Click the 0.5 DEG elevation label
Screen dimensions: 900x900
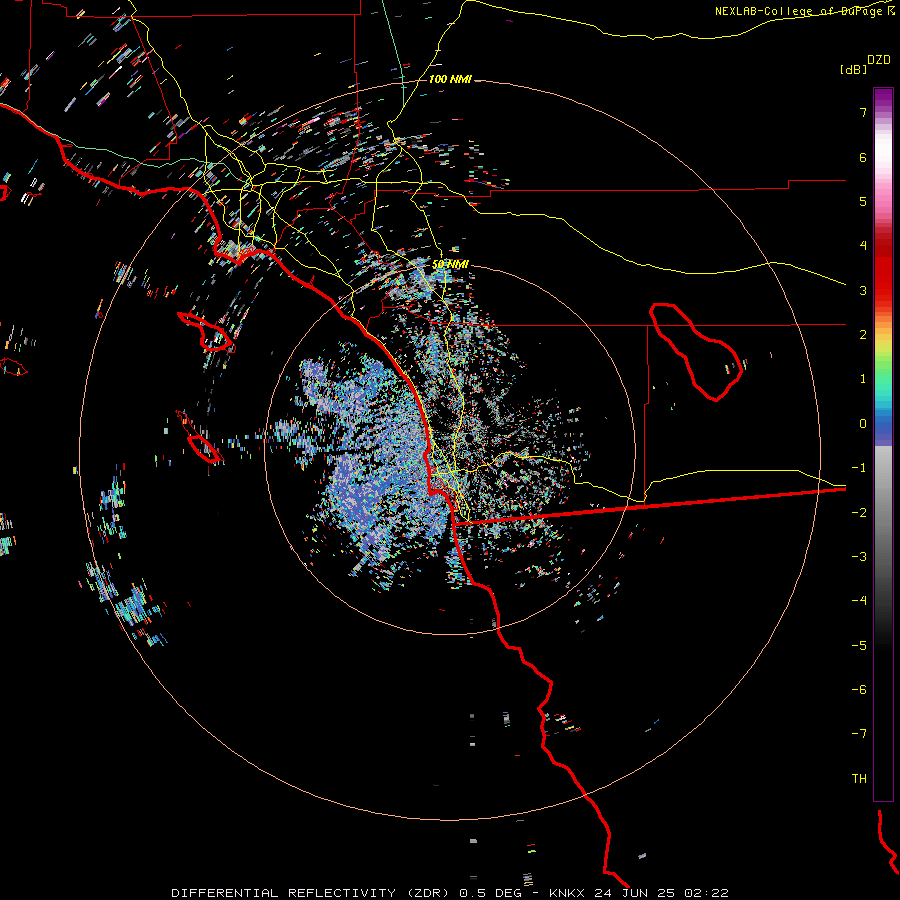490,893
